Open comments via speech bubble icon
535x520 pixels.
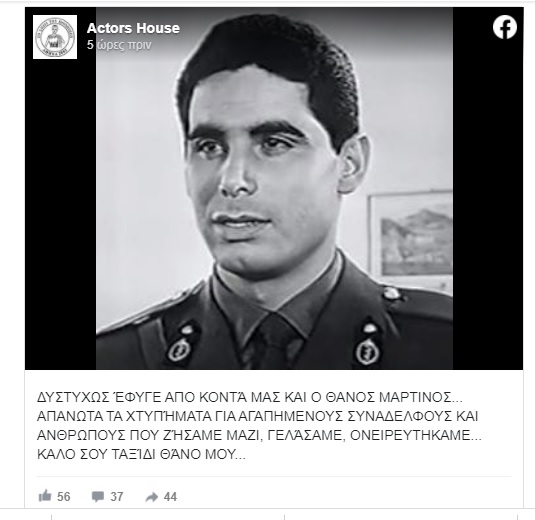98,496
